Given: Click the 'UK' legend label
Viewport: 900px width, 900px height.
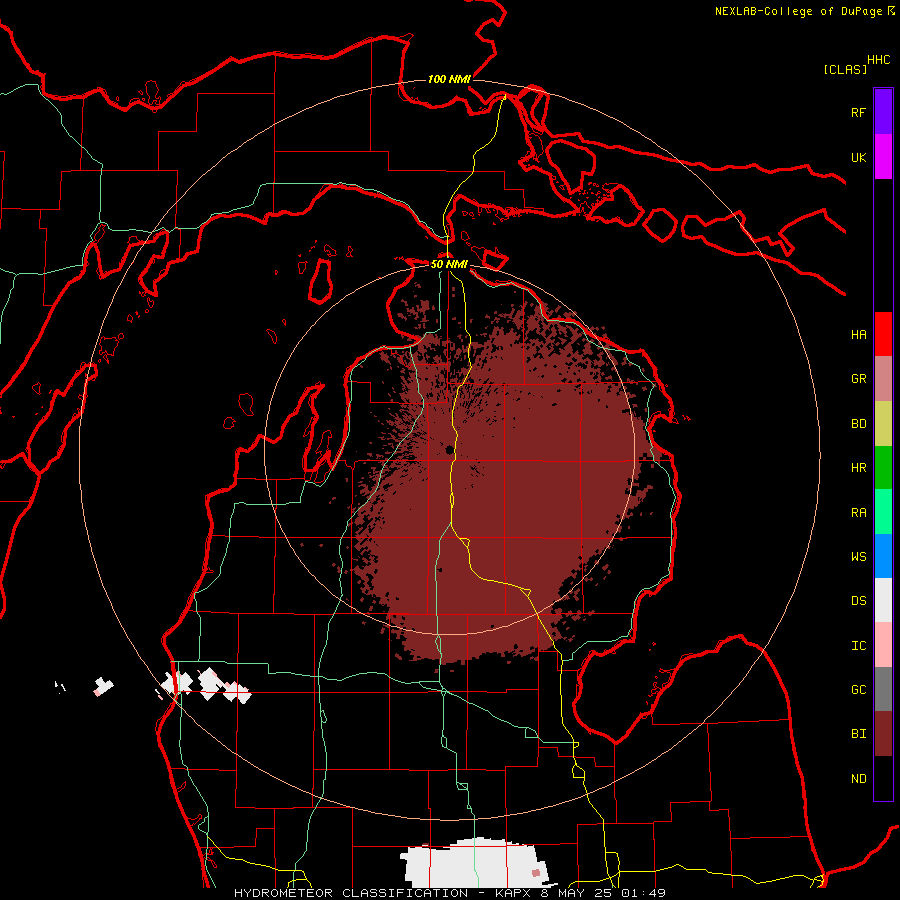Looking at the screenshot, I should pyautogui.click(x=858, y=157).
